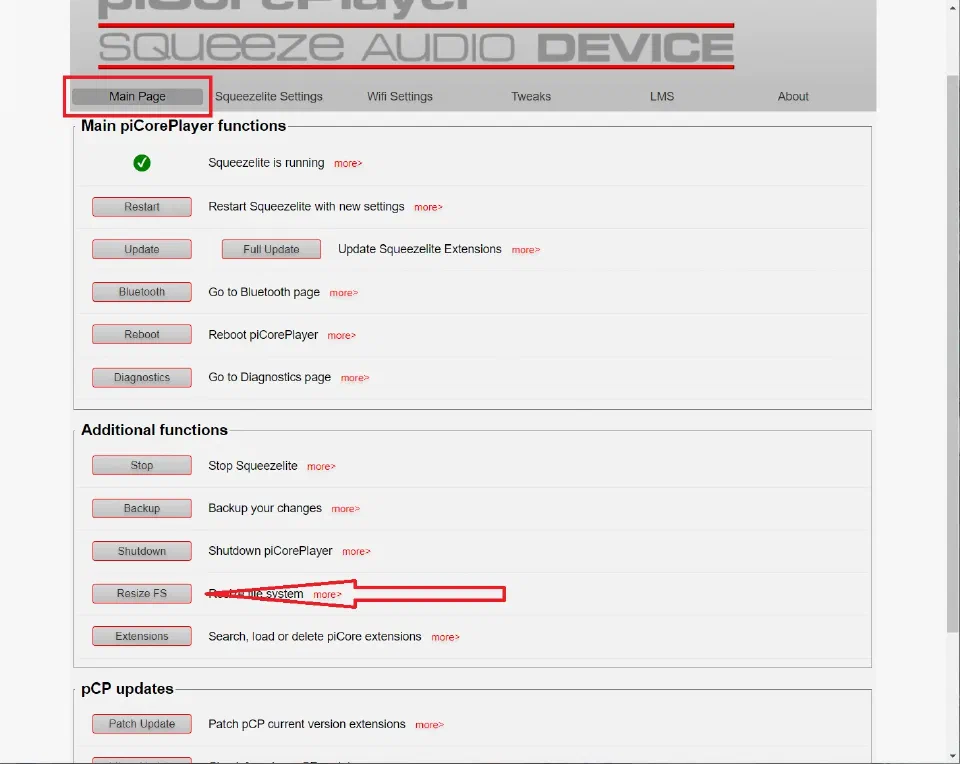
Task: Expand 'more>' beside Stop Squeezelite
Action: click(321, 466)
